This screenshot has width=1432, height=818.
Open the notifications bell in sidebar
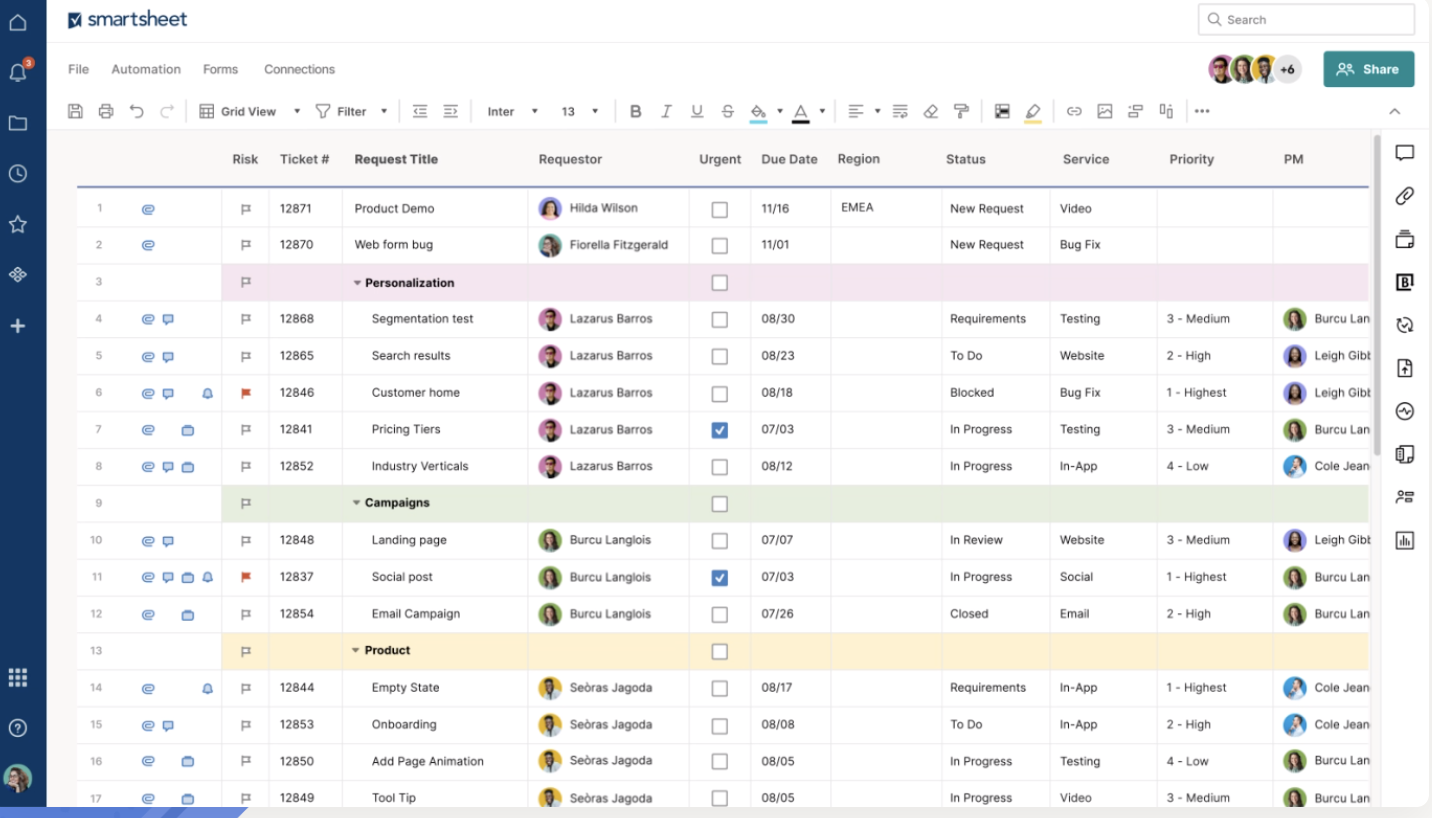tap(18, 72)
